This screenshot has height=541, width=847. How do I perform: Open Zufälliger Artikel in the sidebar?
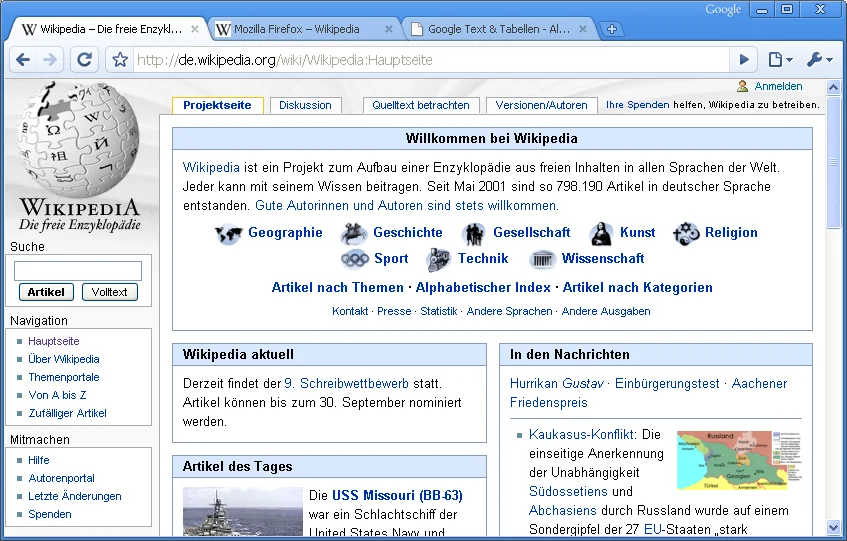(68, 413)
